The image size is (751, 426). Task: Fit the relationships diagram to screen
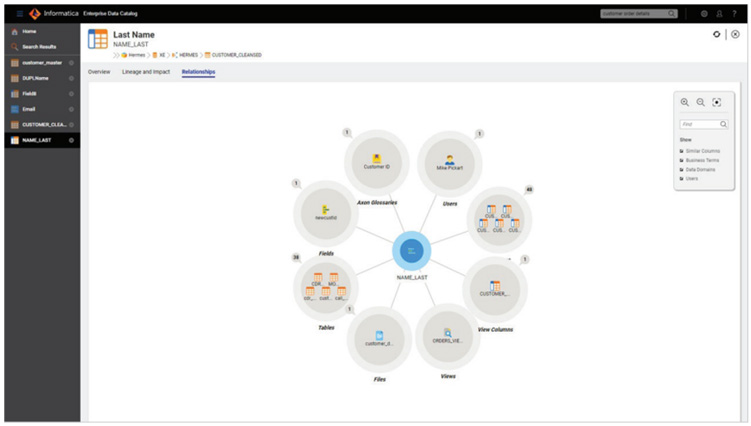coord(717,102)
